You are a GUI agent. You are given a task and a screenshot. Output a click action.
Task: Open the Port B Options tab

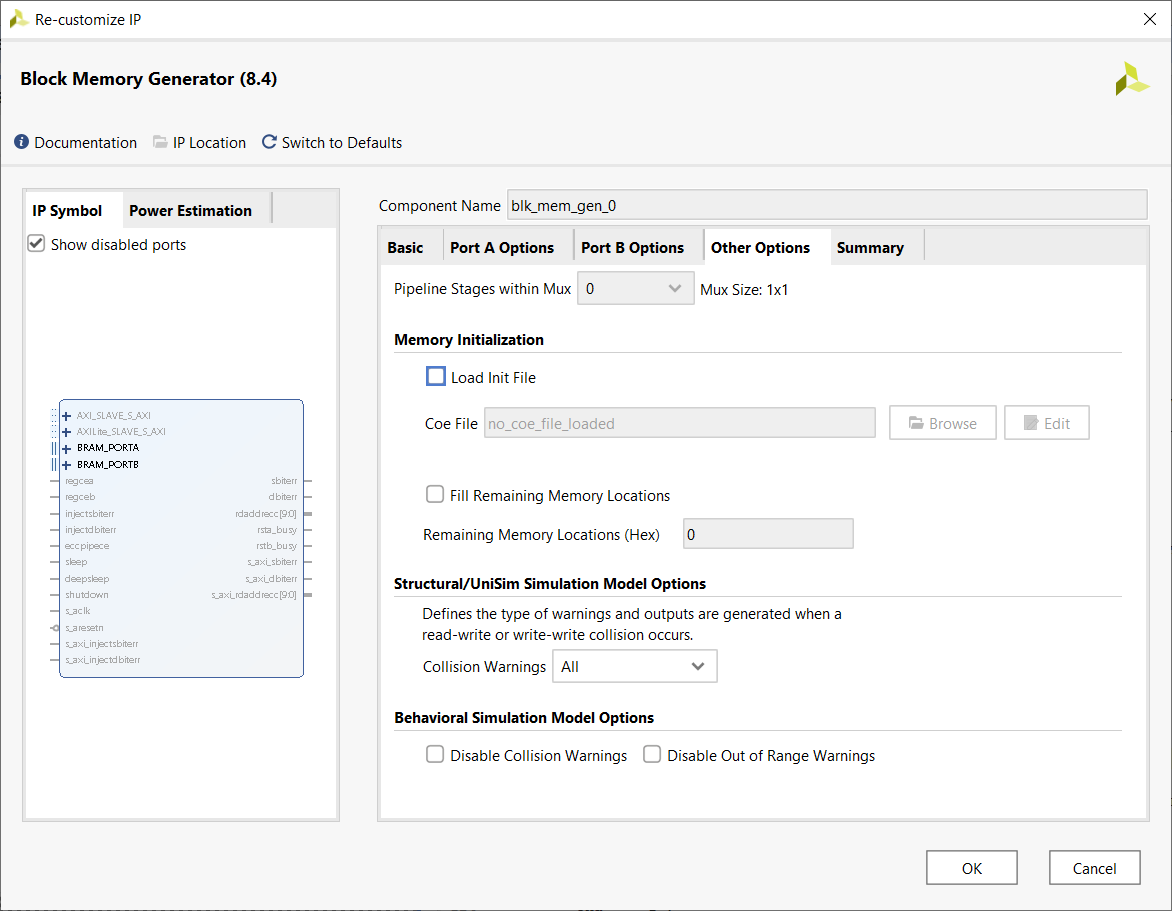(x=632, y=247)
